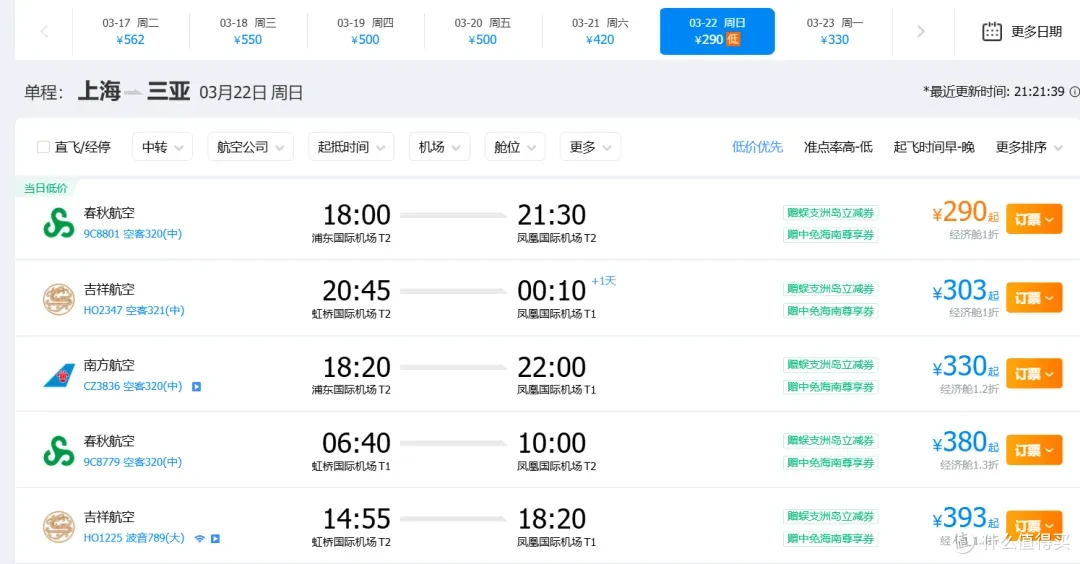
Task: Select date tab 03-20 周五 ¥500
Action: 482,31
